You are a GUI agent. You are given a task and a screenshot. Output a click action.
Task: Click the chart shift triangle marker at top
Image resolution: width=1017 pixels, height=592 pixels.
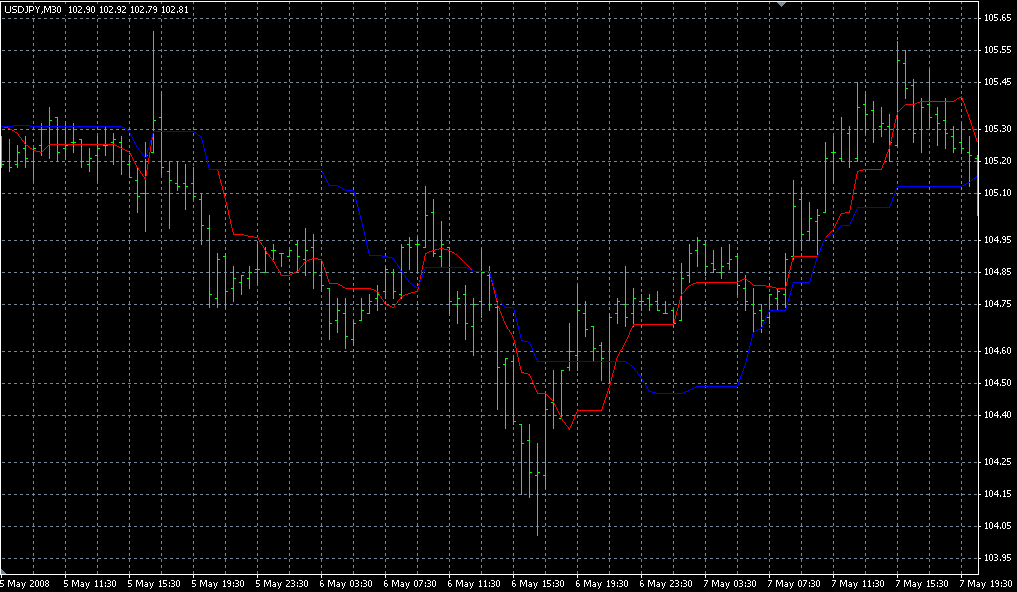pos(784,5)
